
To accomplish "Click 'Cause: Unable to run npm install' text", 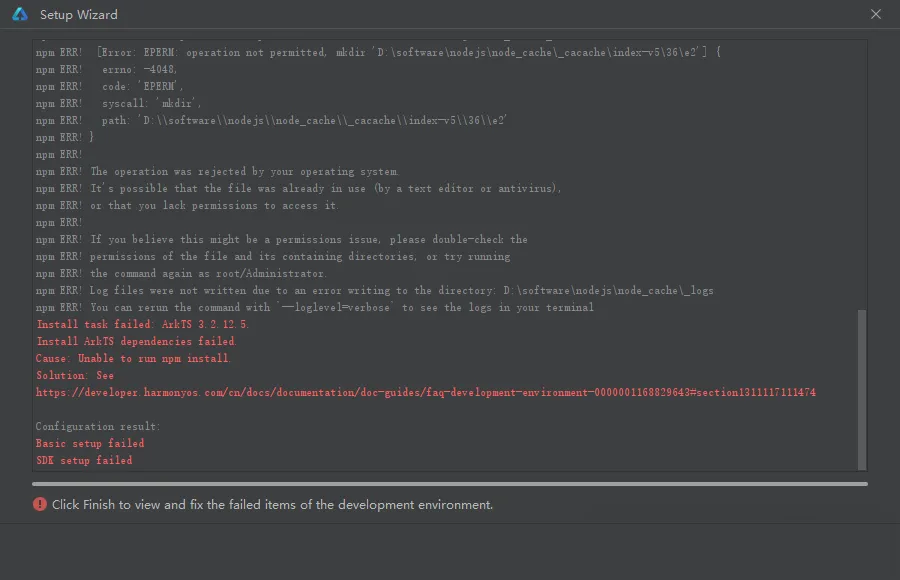I will point(133,358).
